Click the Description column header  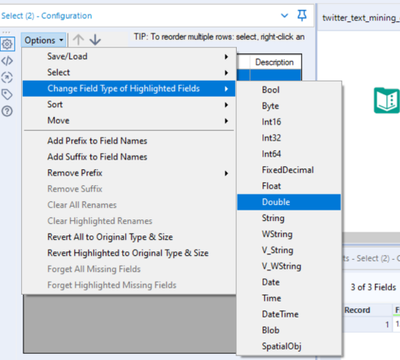275,62
